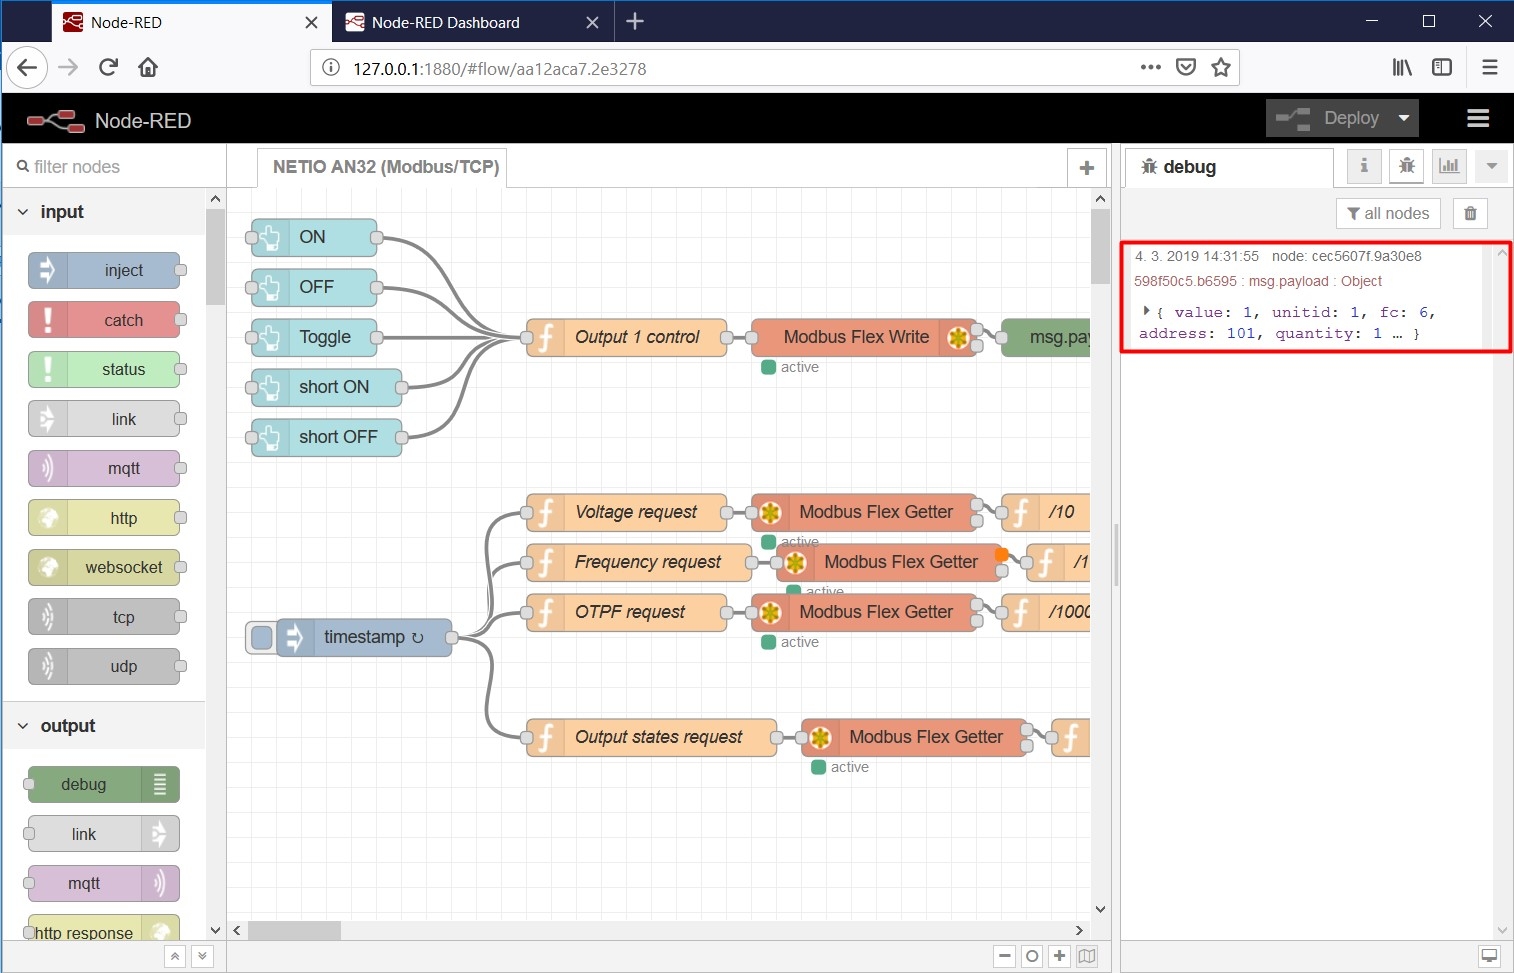1514x973 pixels.
Task: Expand the debug message object
Action: click(1146, 311)
